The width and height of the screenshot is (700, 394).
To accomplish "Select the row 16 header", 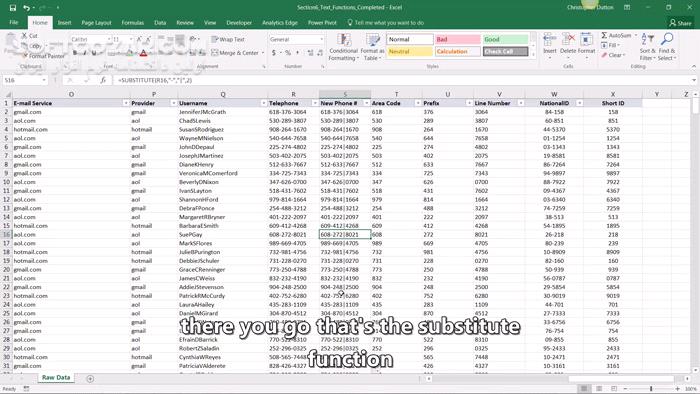I will coord(6,234).
